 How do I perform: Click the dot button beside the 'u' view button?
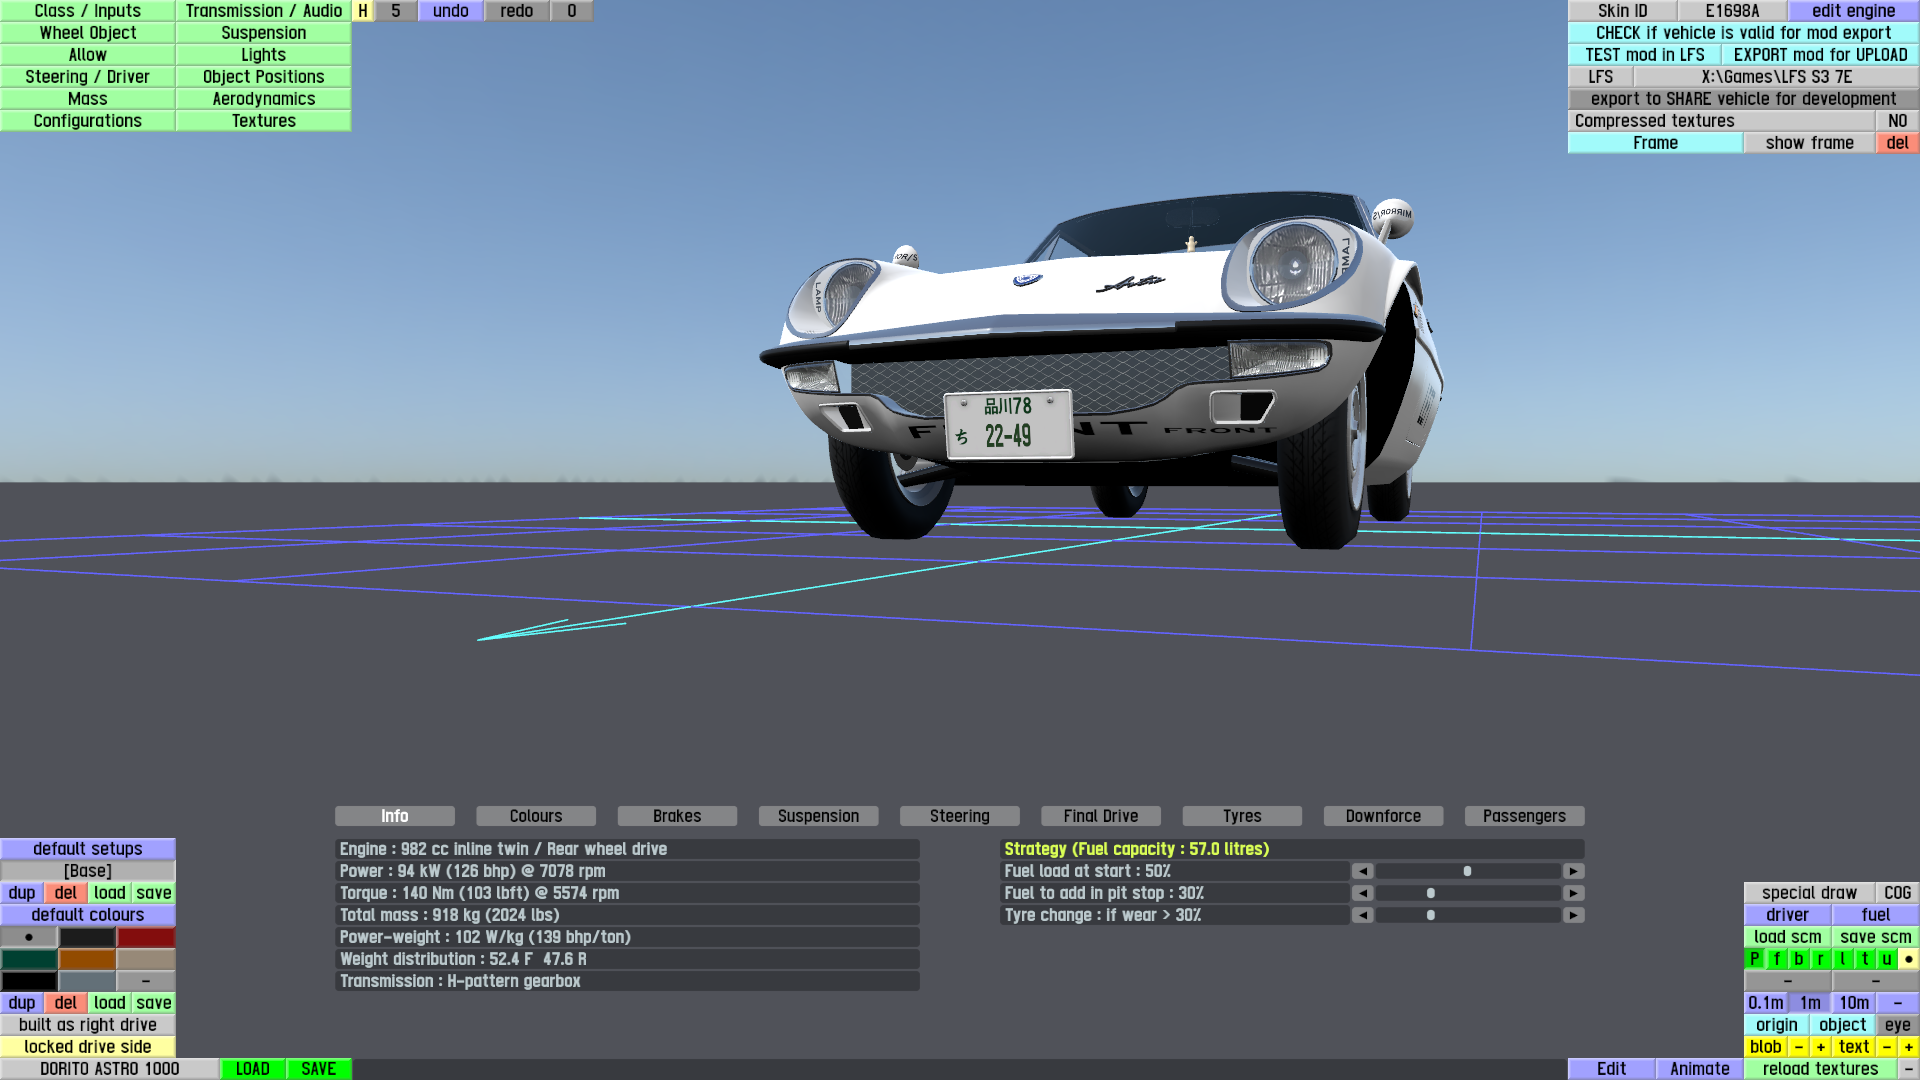click(1908, 959)
